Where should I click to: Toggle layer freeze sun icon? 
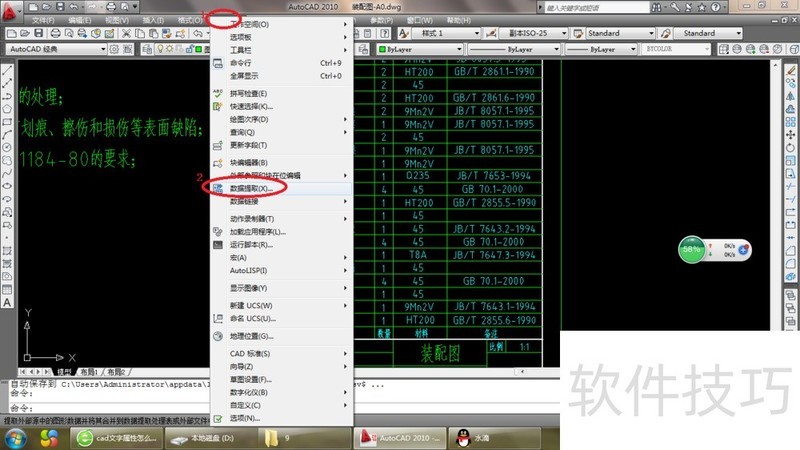pyautogui.click(x=169, y=49)
